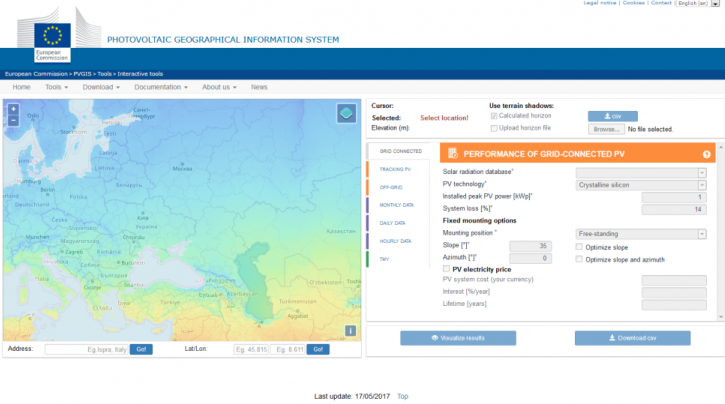Switch to the Tracking PV tab
Viewport: 725px width, 404px height.
tap(396, 169)
